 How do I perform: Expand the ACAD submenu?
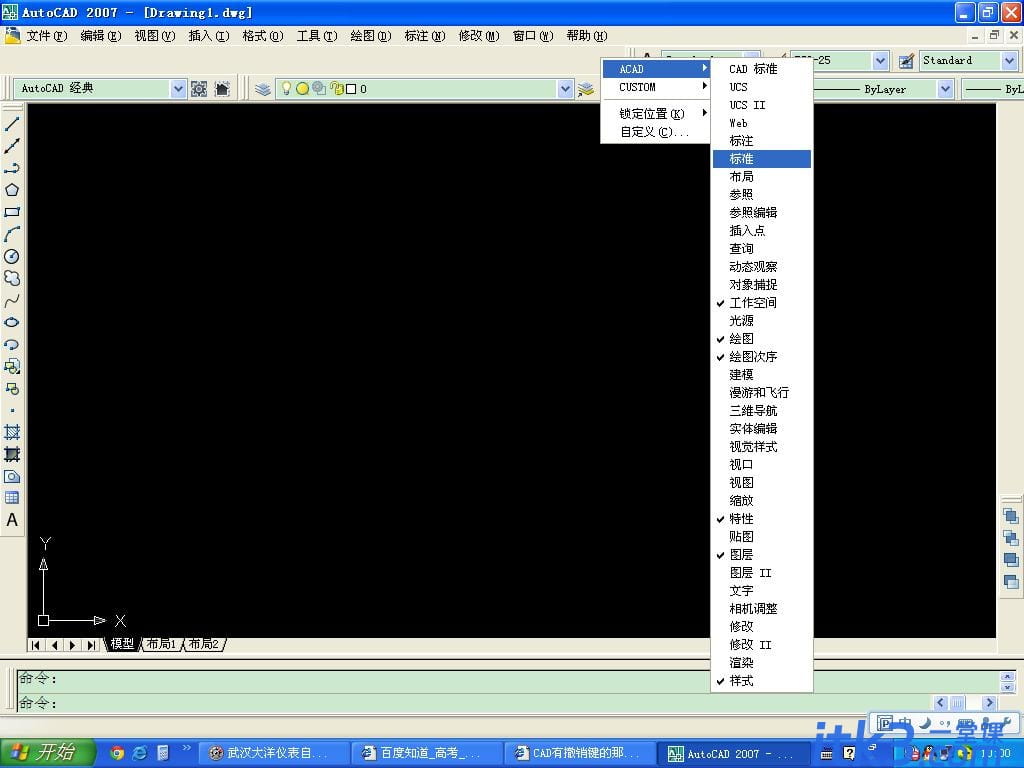656,69
